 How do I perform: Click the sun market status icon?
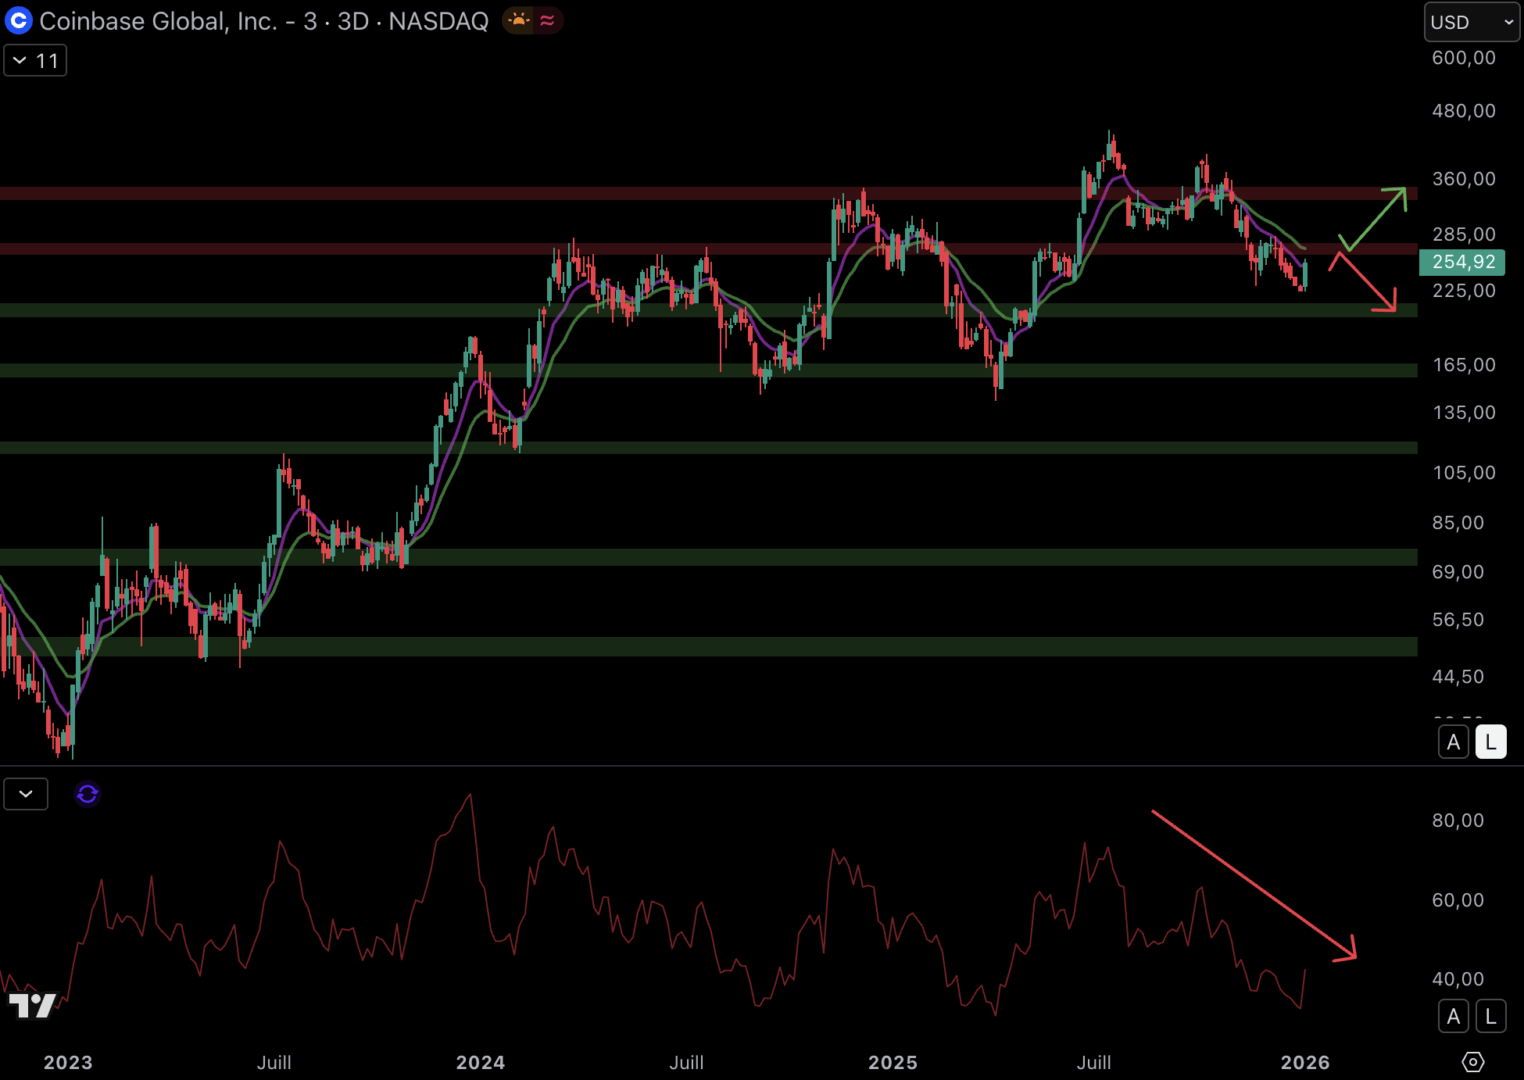(x=519, y=20)
